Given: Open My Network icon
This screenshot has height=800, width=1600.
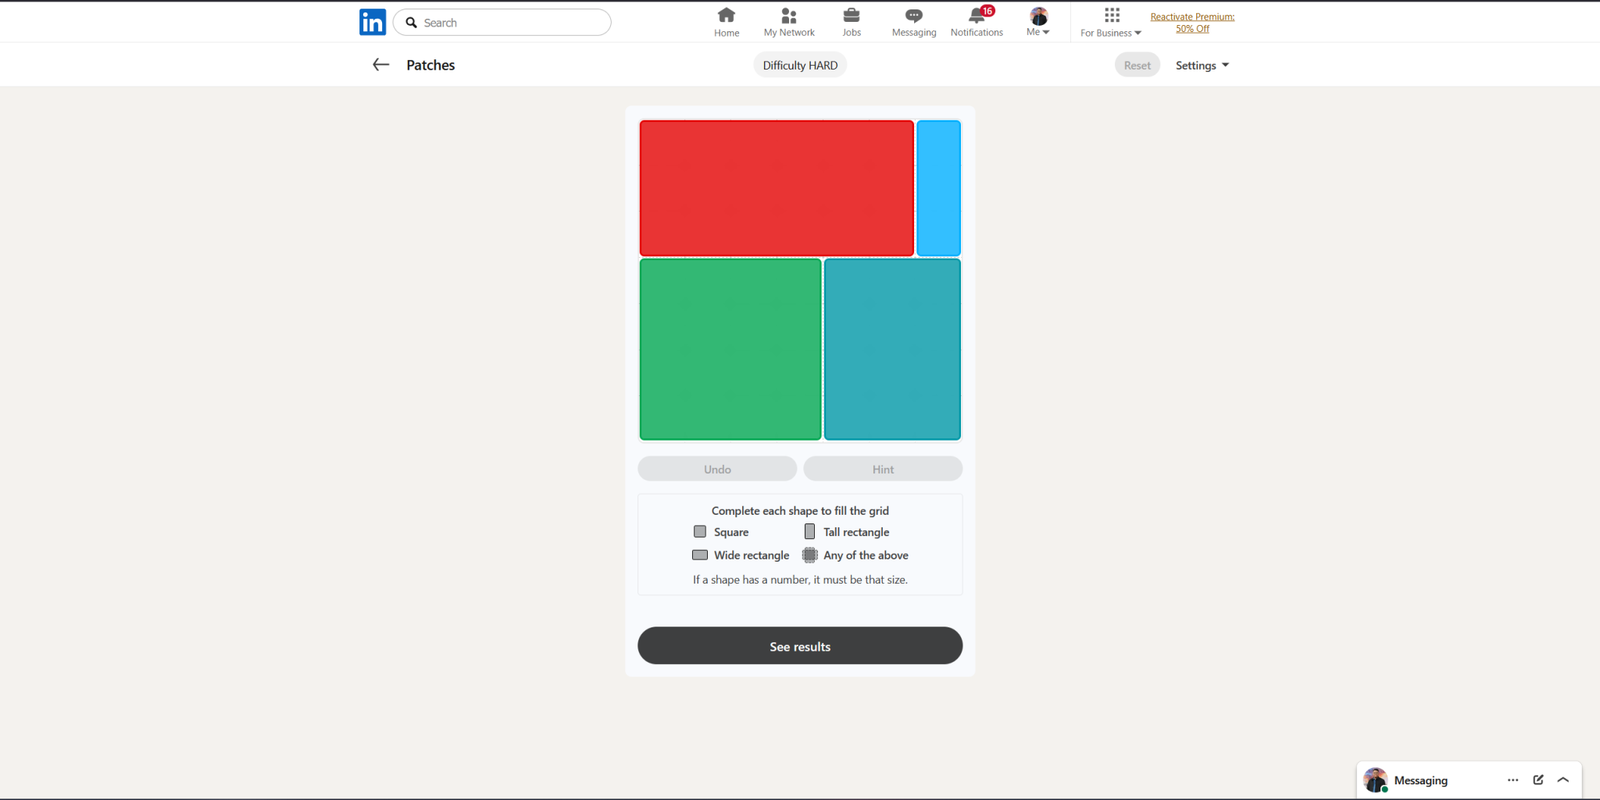Looking at the screenshot, I should [x=789, y=16].
